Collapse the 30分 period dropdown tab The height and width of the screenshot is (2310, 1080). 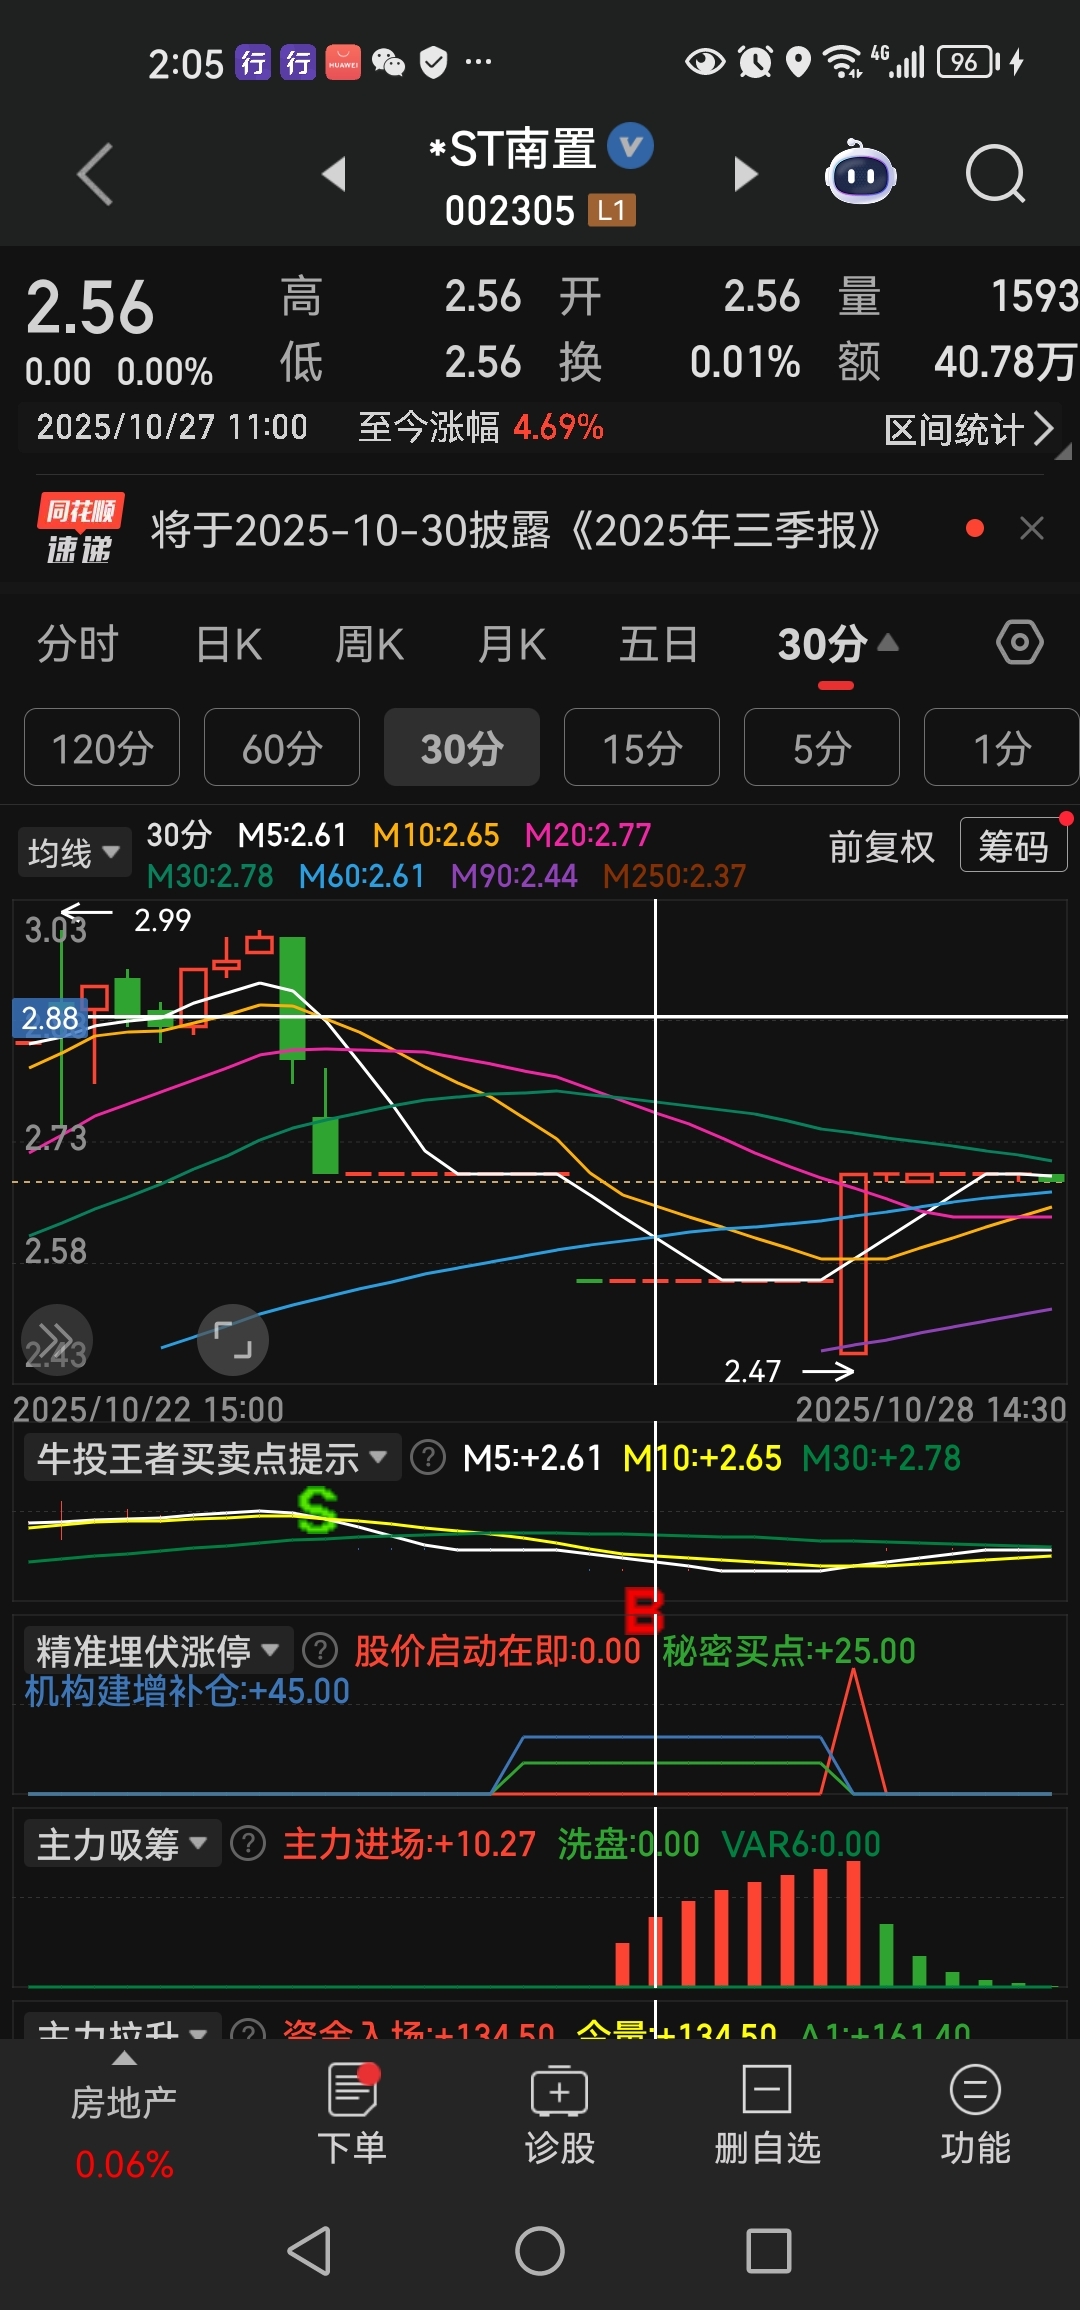pyautogui.click(x=838, y=644)
